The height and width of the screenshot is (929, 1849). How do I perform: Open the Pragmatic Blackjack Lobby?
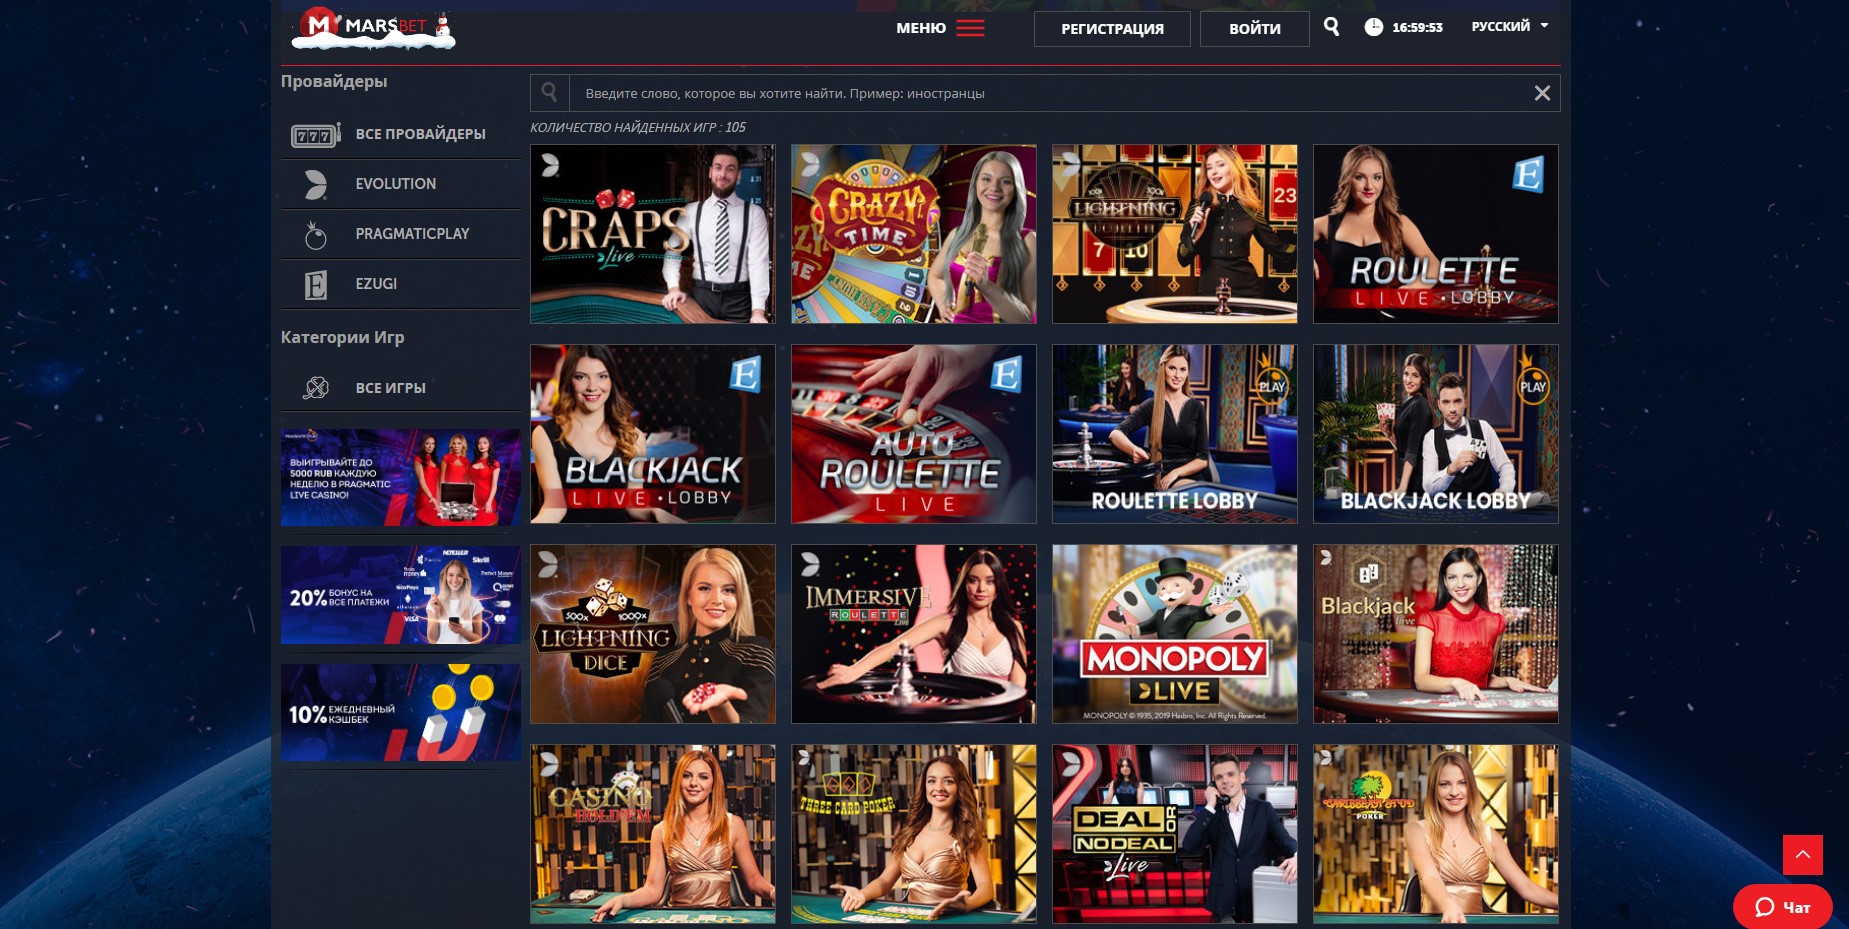[x=1436, y=434]
